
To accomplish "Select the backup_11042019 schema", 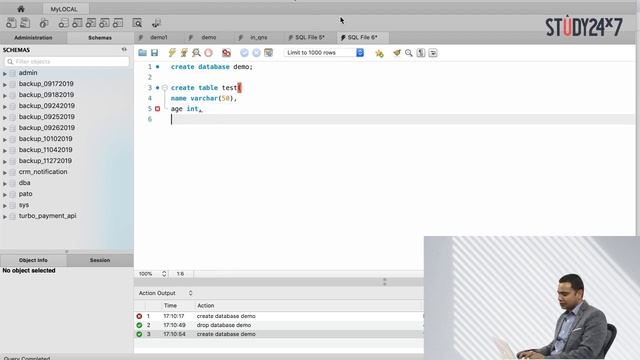I will [x=45, y=150].
